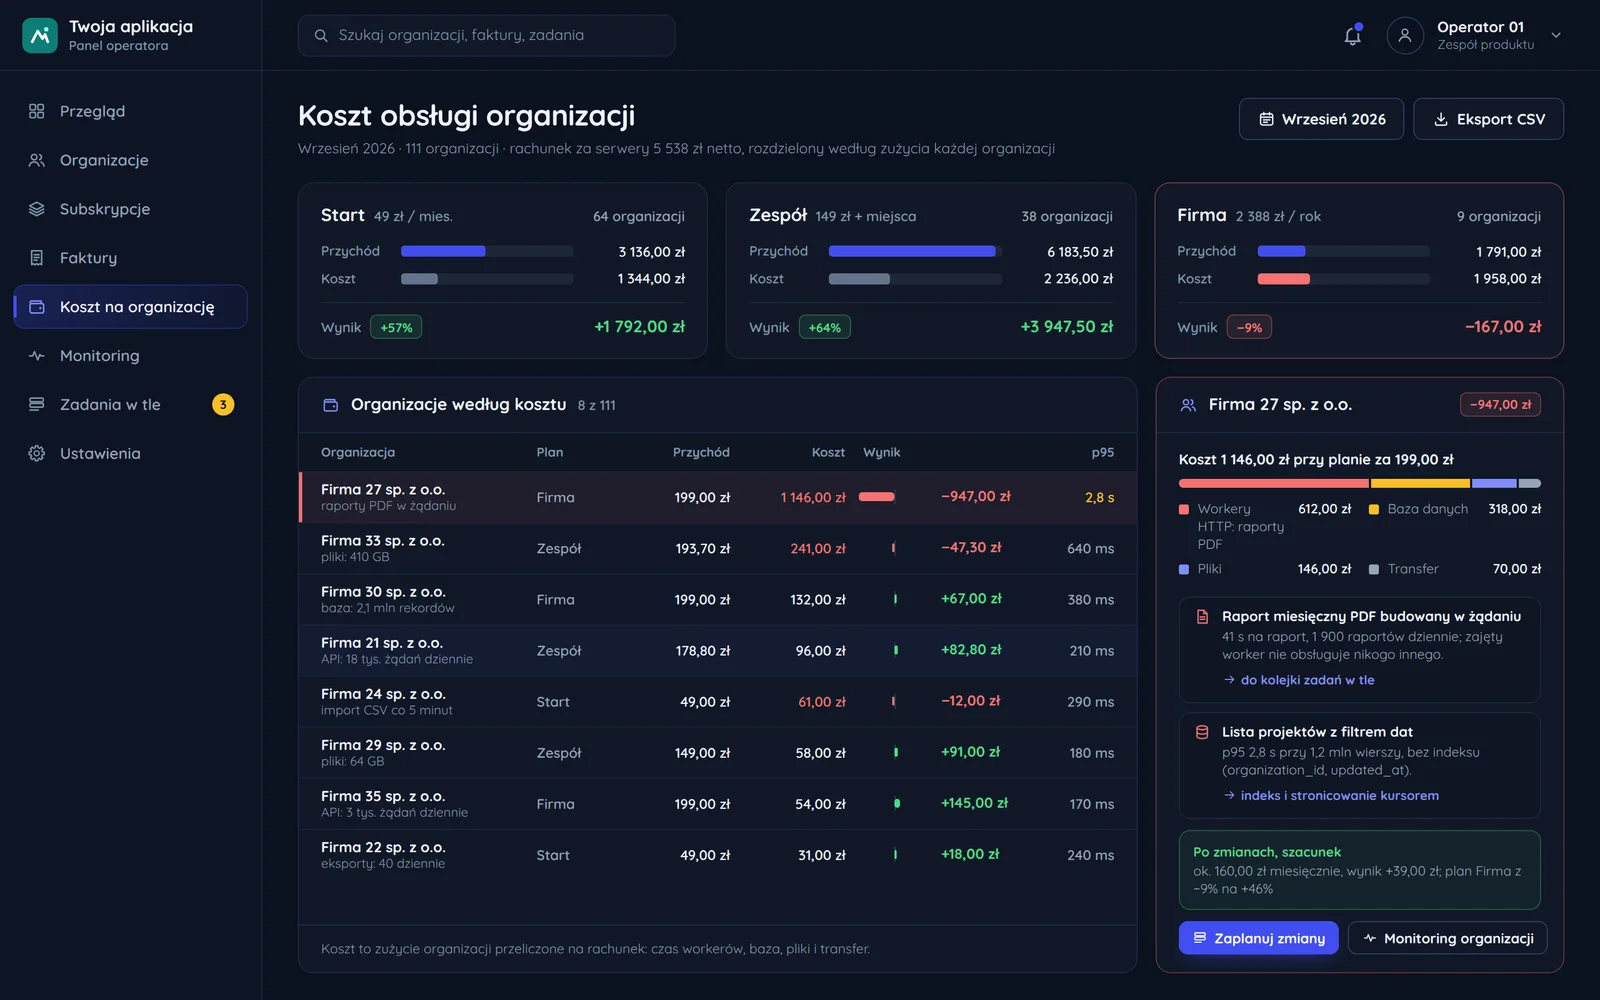Image resolution: width=1600 pixels, height=1000 pixels.
Task: Click the yellow badge showing 3 tasks
Action: (x=223, y=404)
